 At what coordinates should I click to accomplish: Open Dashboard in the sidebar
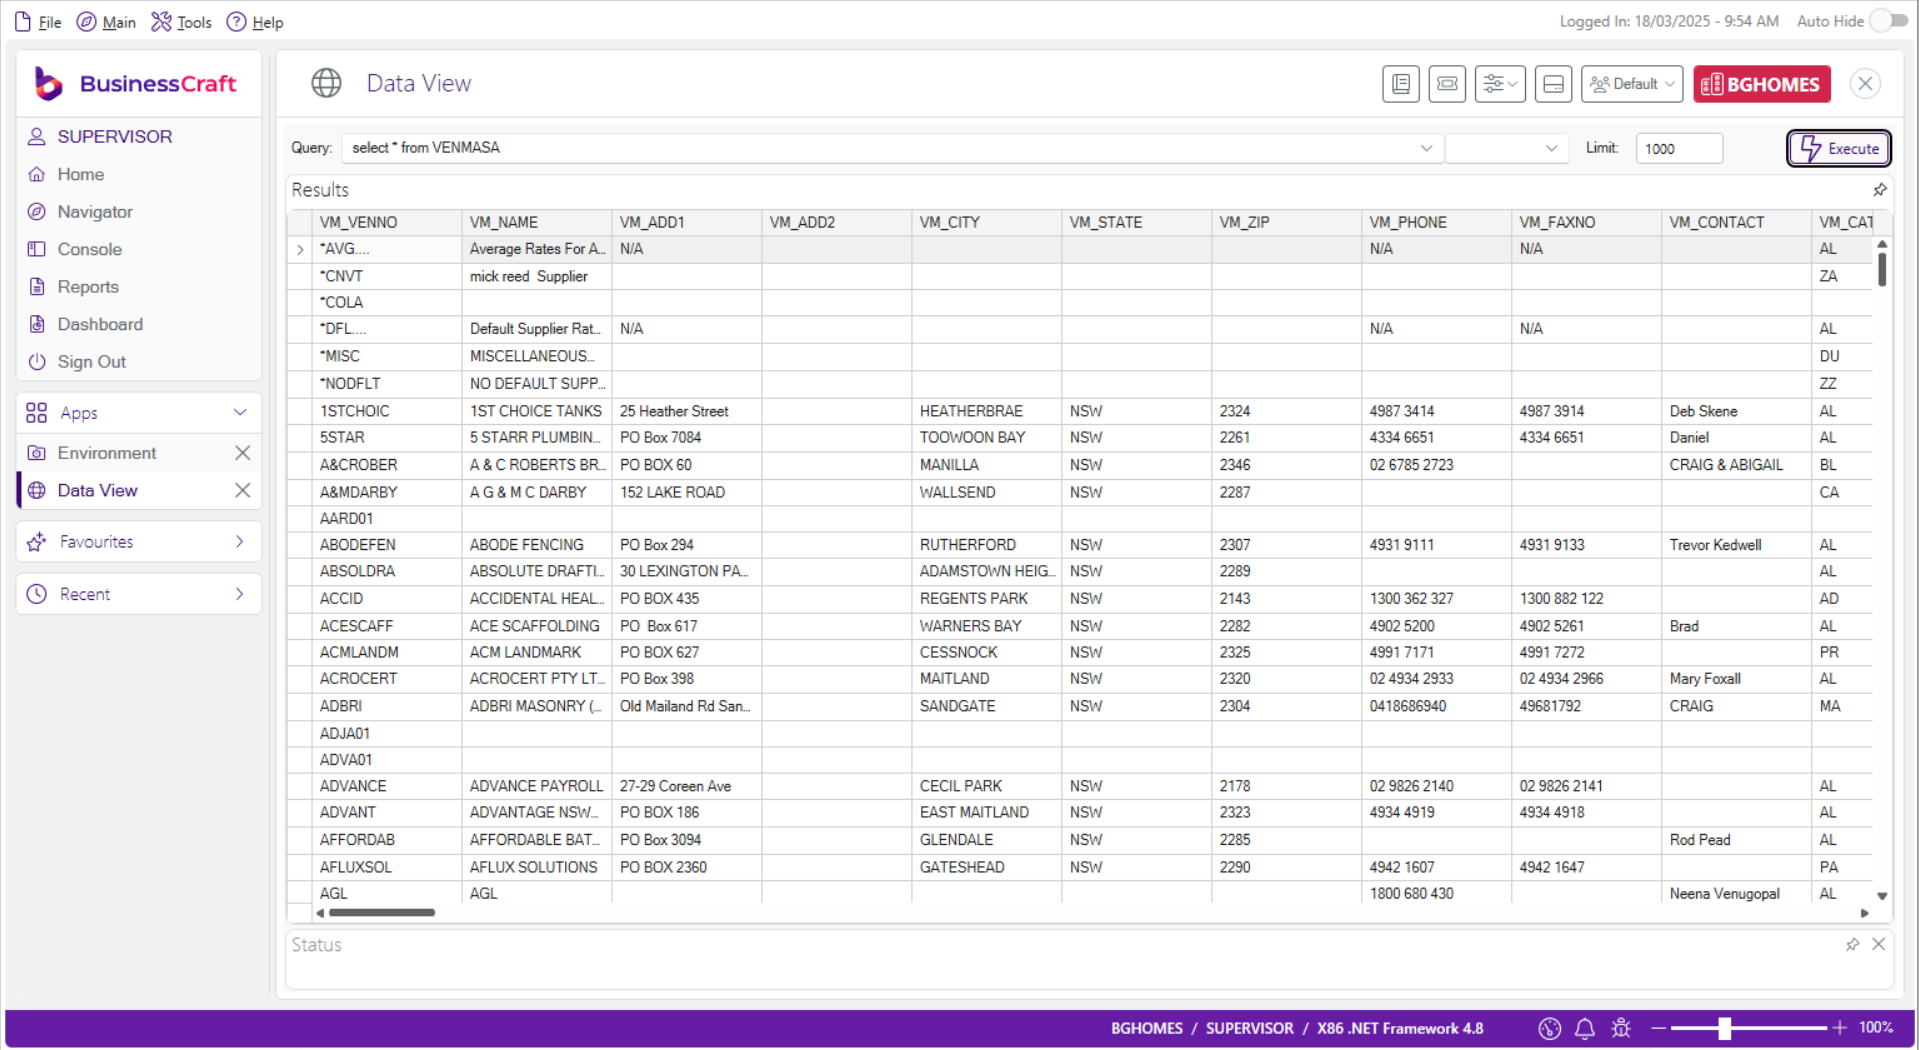coord(100,324)
